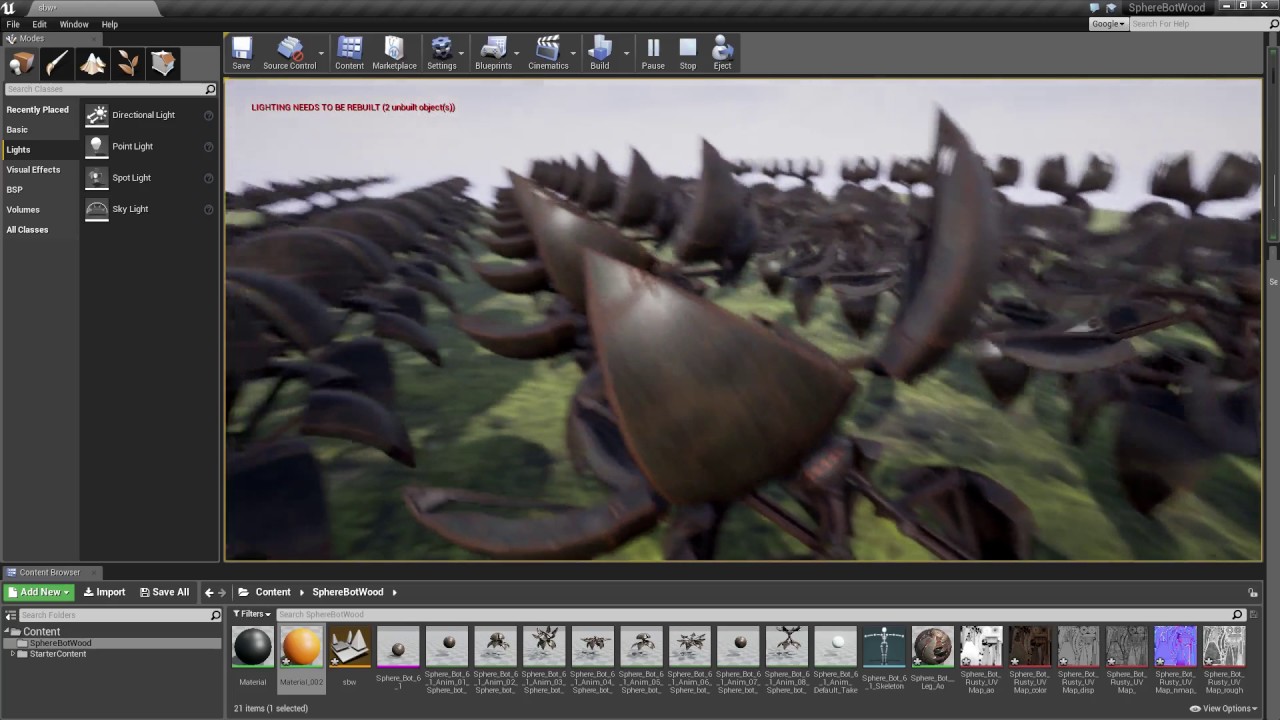Click the Save toolbar icon
This screenshot has height=720, width=1280.
[x=241, y=53]
